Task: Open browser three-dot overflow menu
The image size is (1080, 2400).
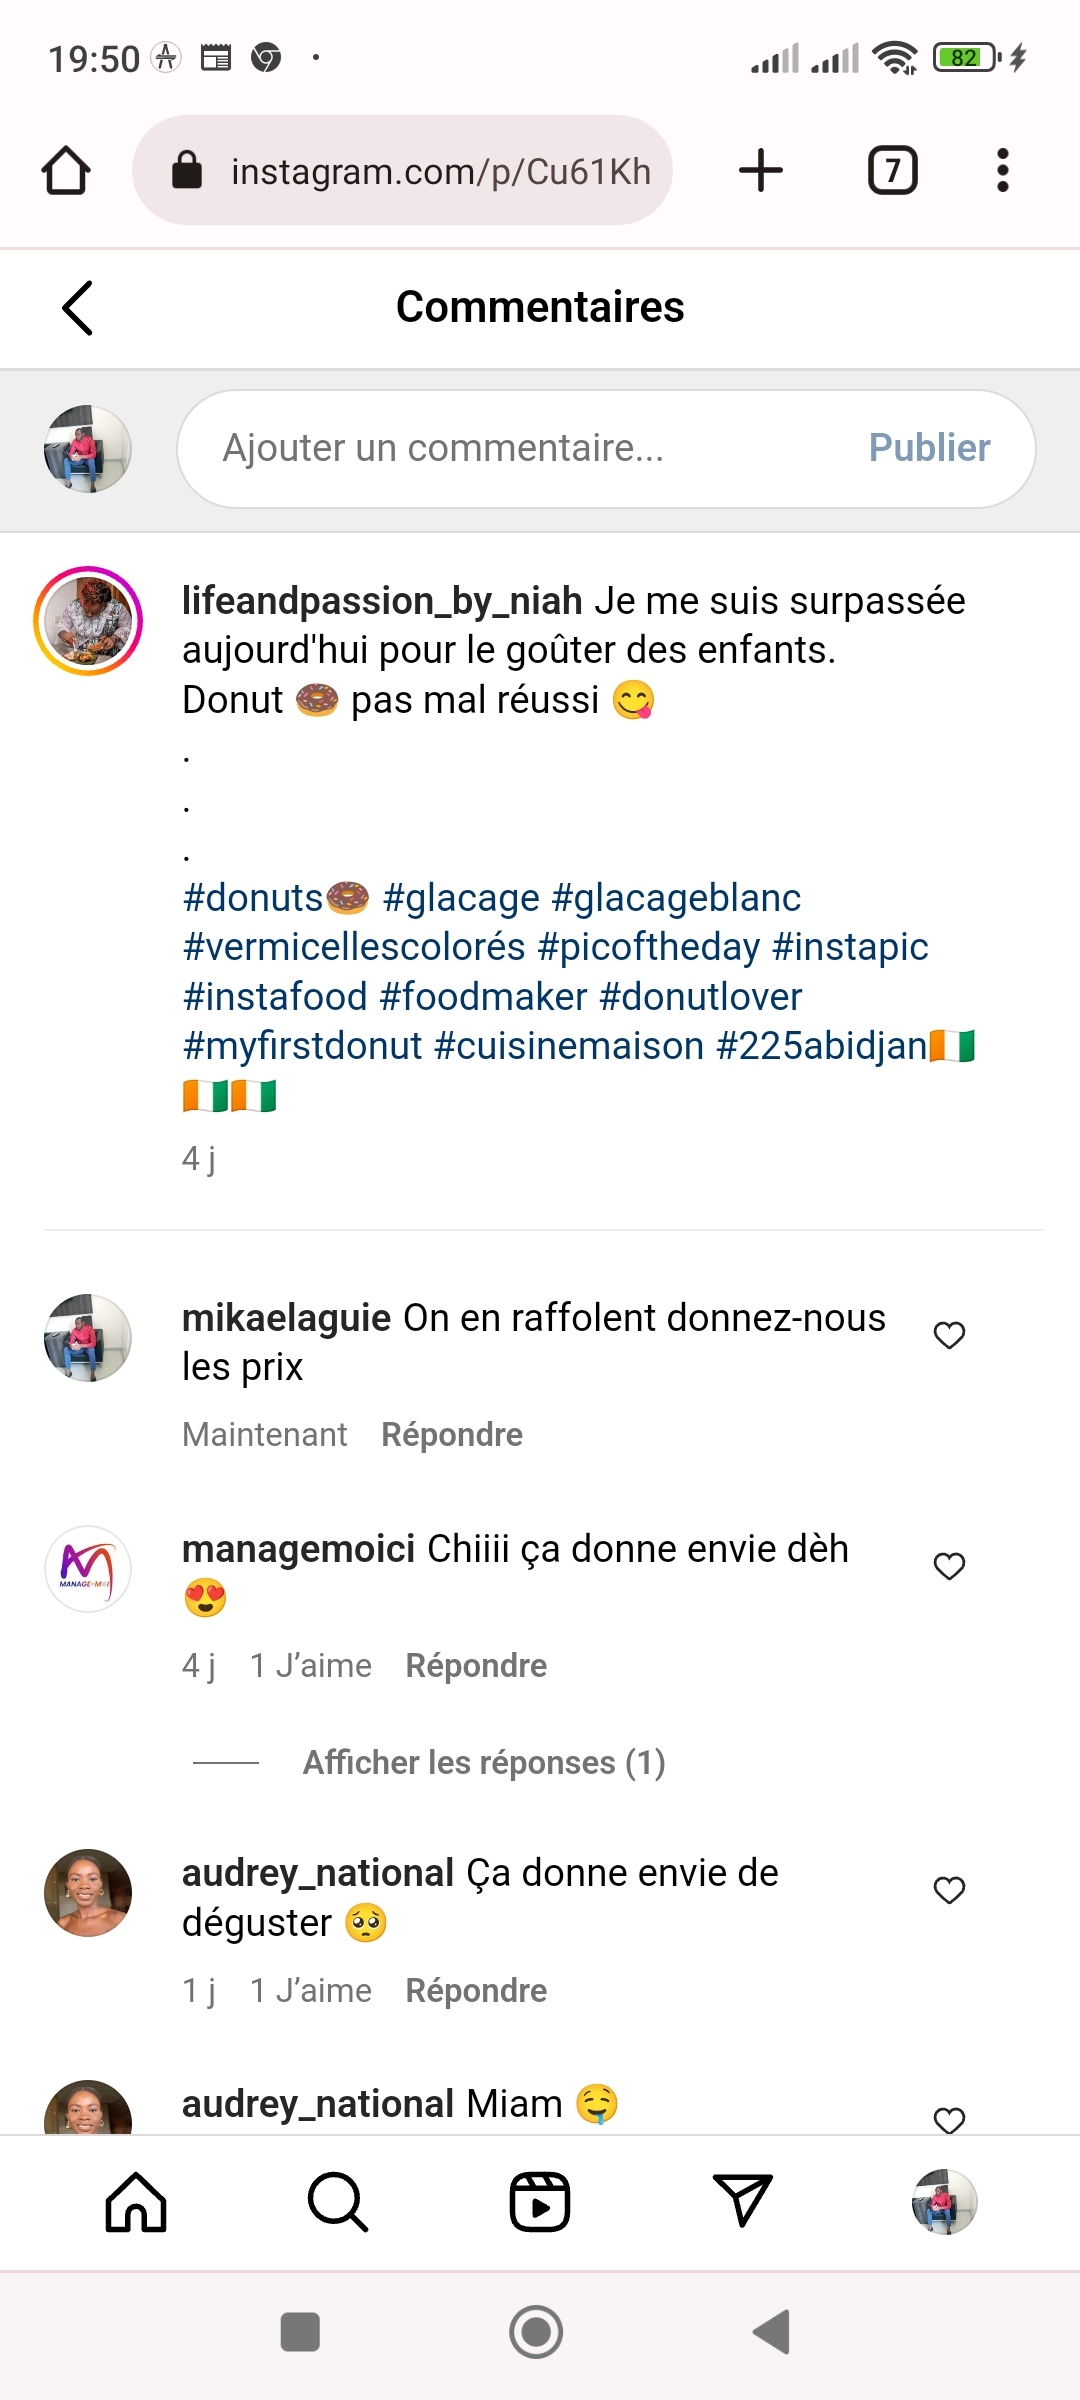Action: (1002, 170)
